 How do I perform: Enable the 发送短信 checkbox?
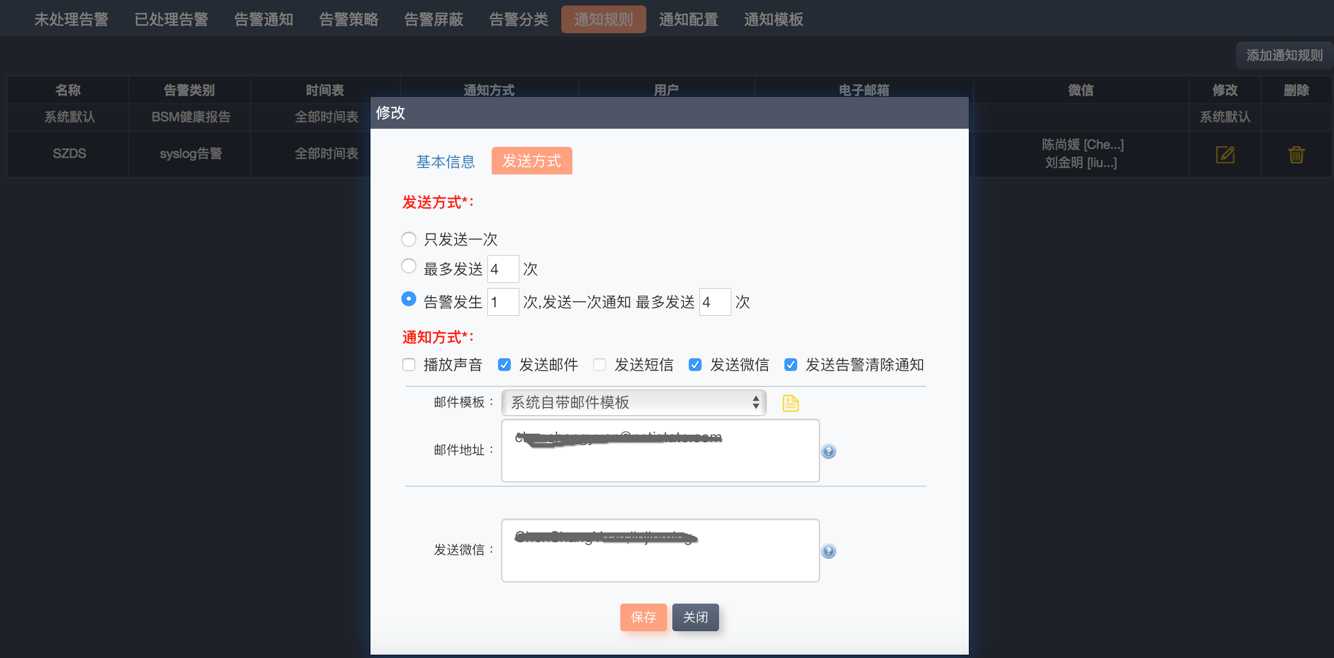[x=600, y=365]
